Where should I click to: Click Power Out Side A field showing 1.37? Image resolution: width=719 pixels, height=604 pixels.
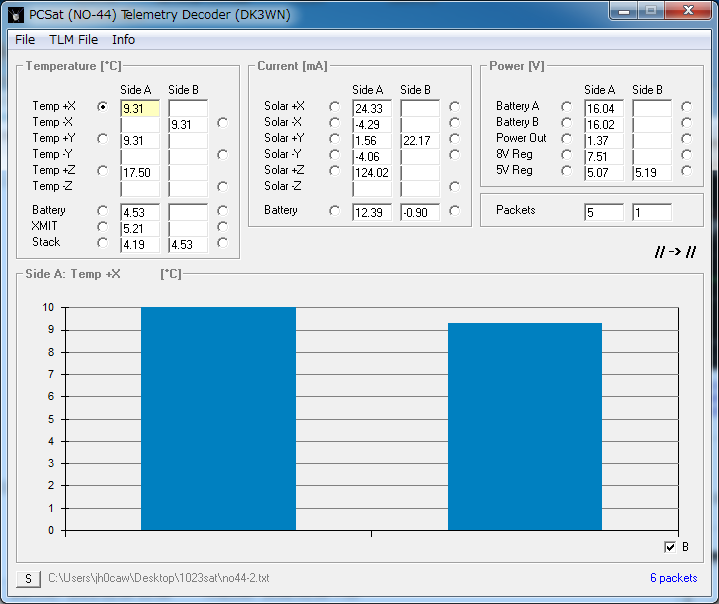click(x=604, y=141)
